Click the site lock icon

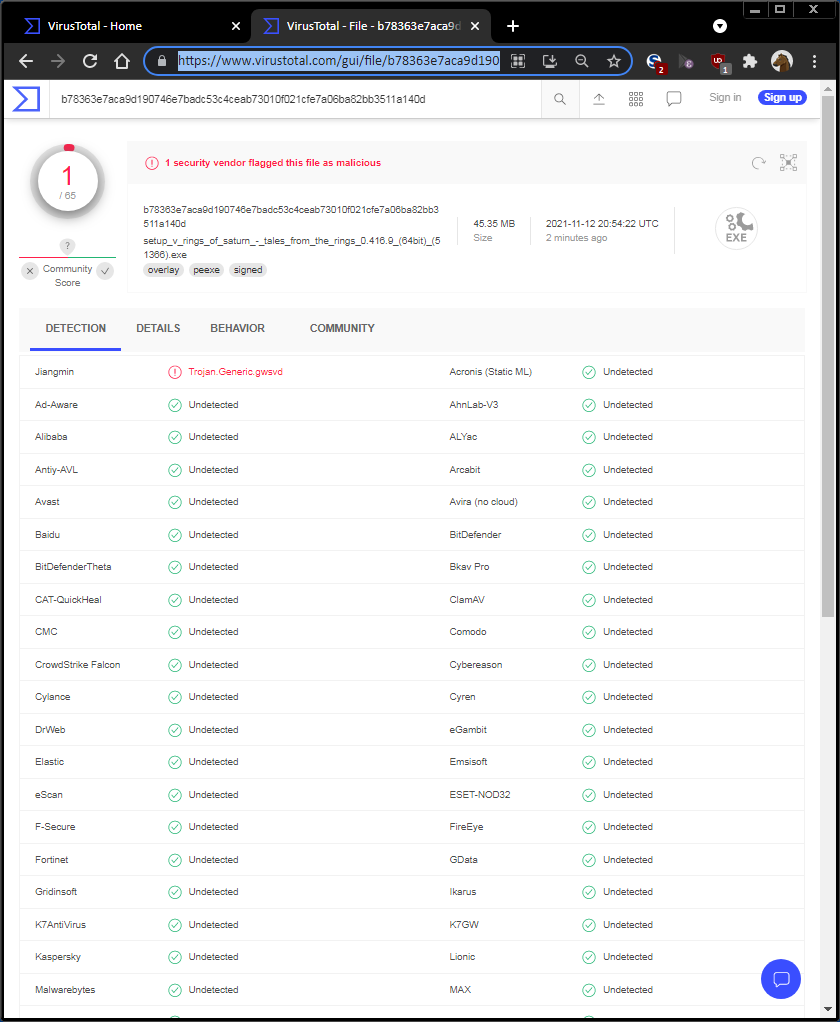162,61
